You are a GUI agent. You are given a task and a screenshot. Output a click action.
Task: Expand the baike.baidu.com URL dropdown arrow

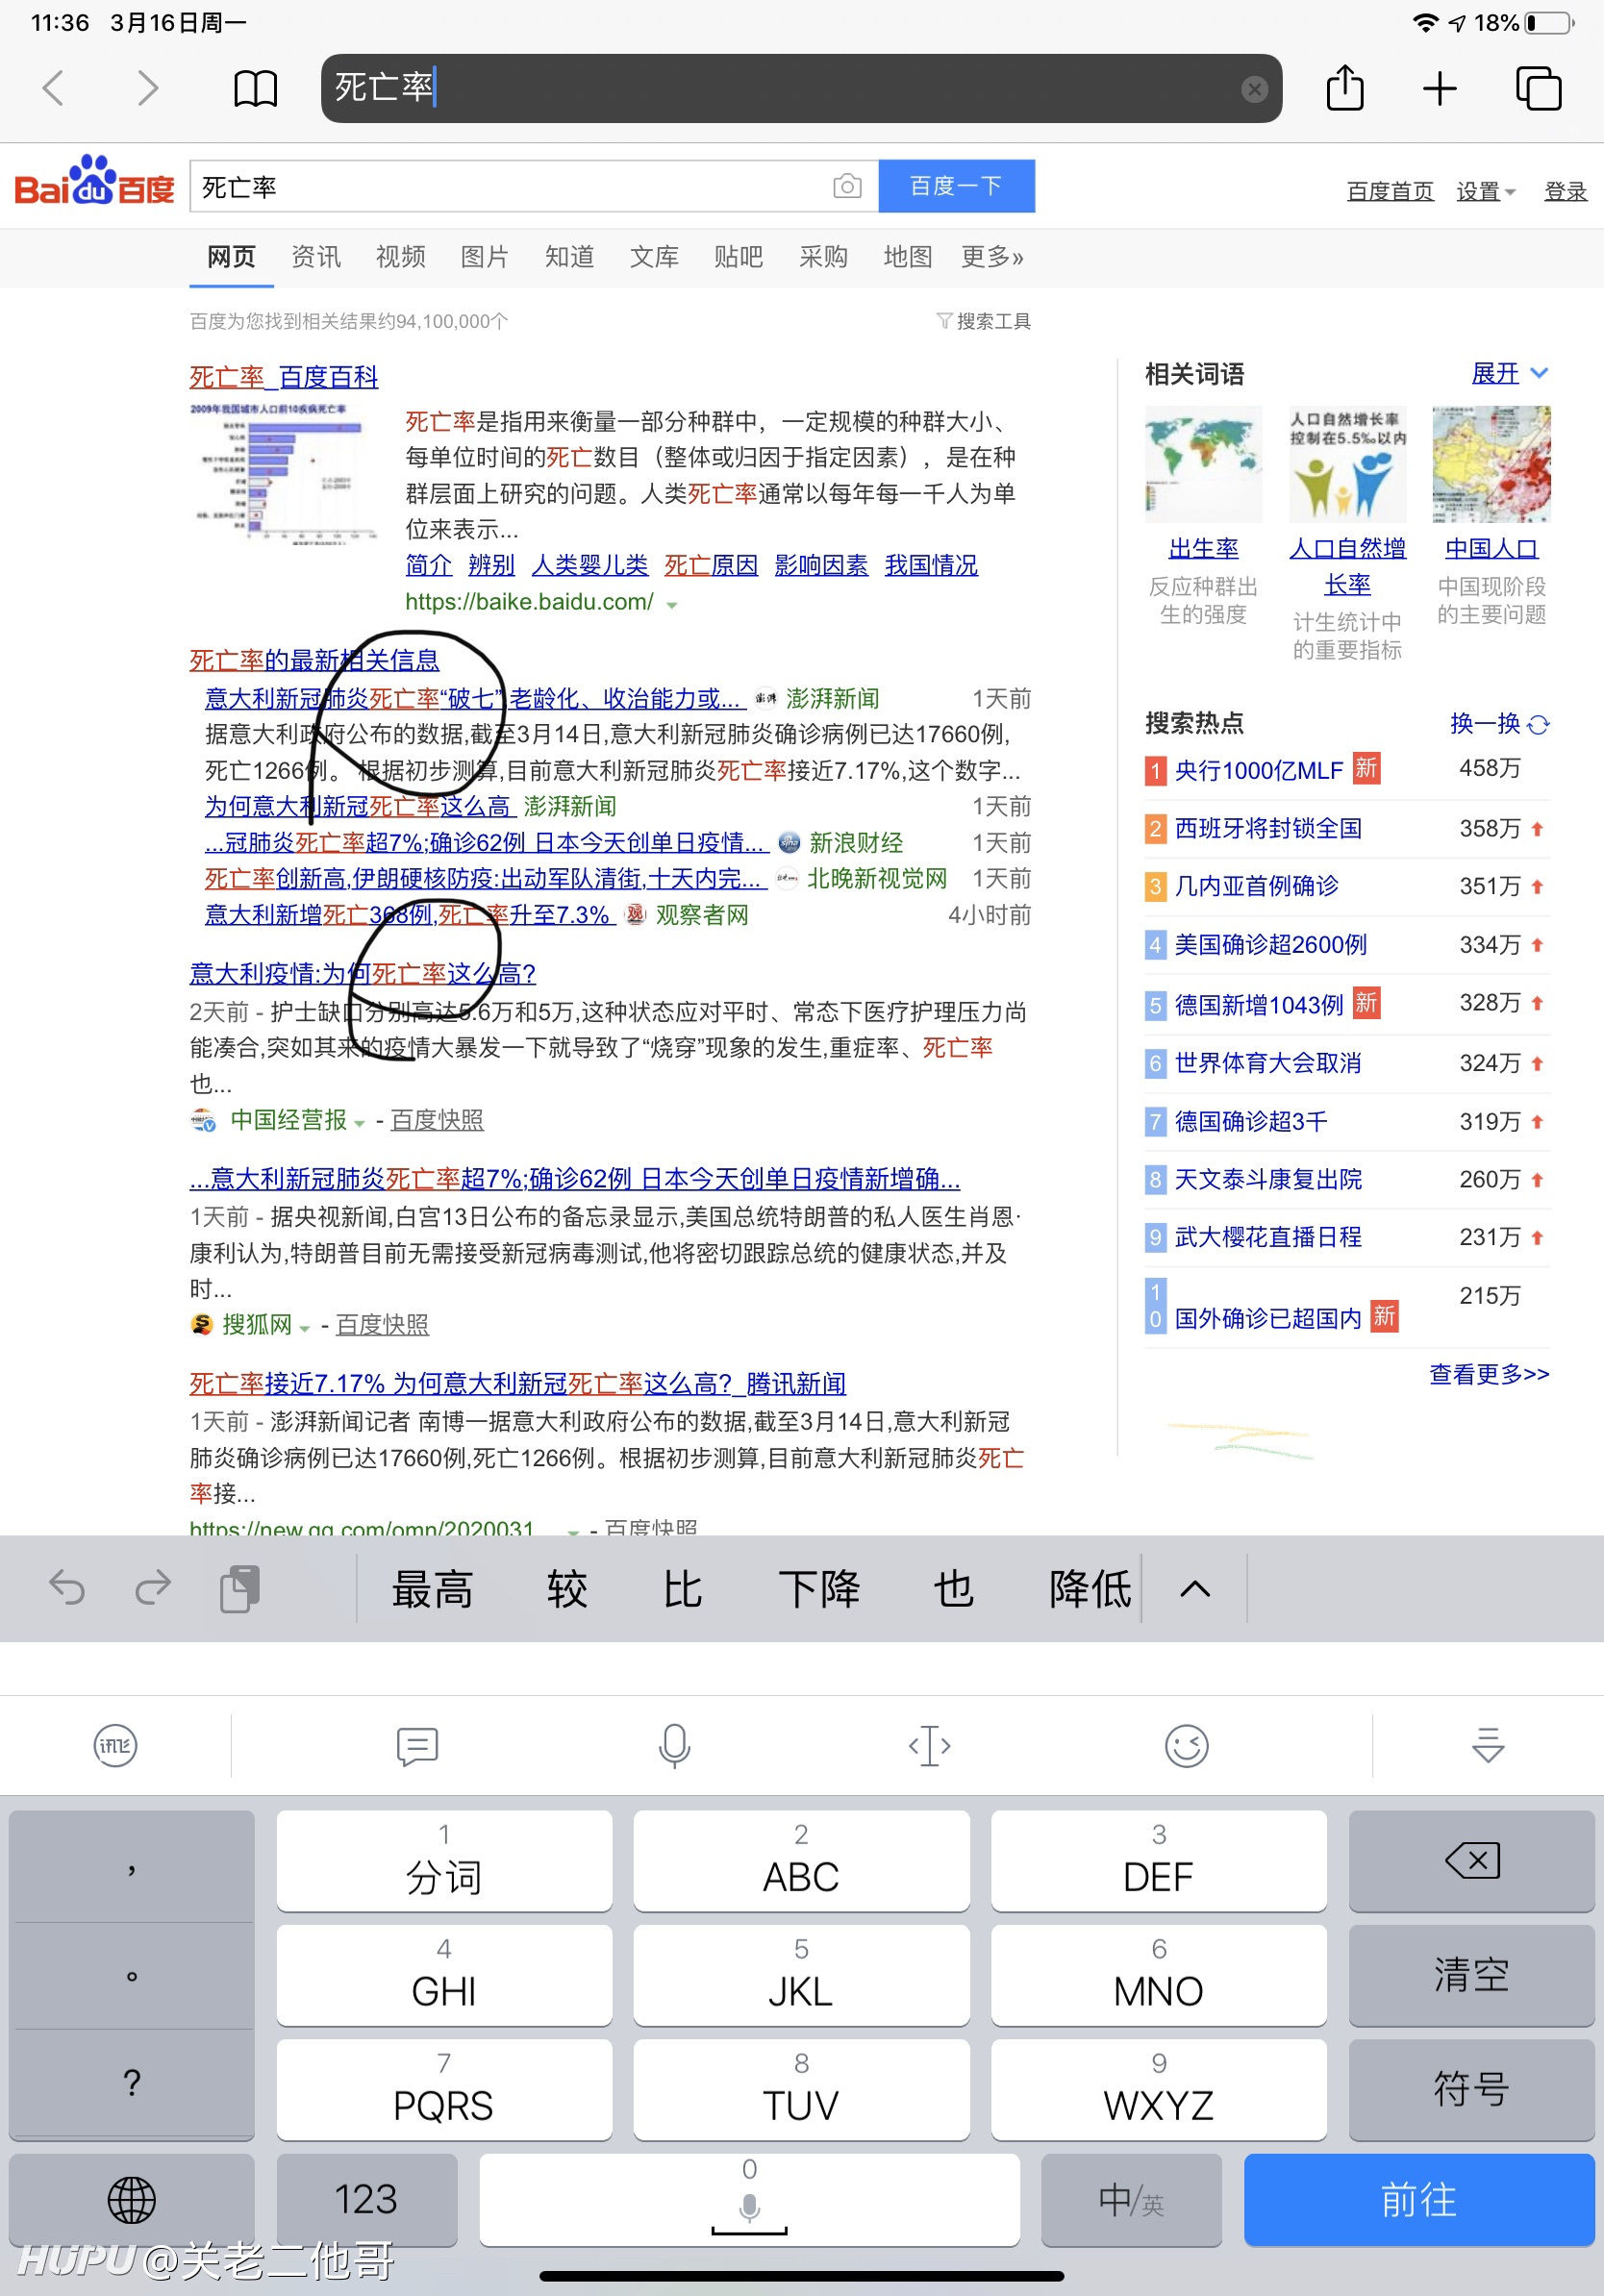pos(672,605)
